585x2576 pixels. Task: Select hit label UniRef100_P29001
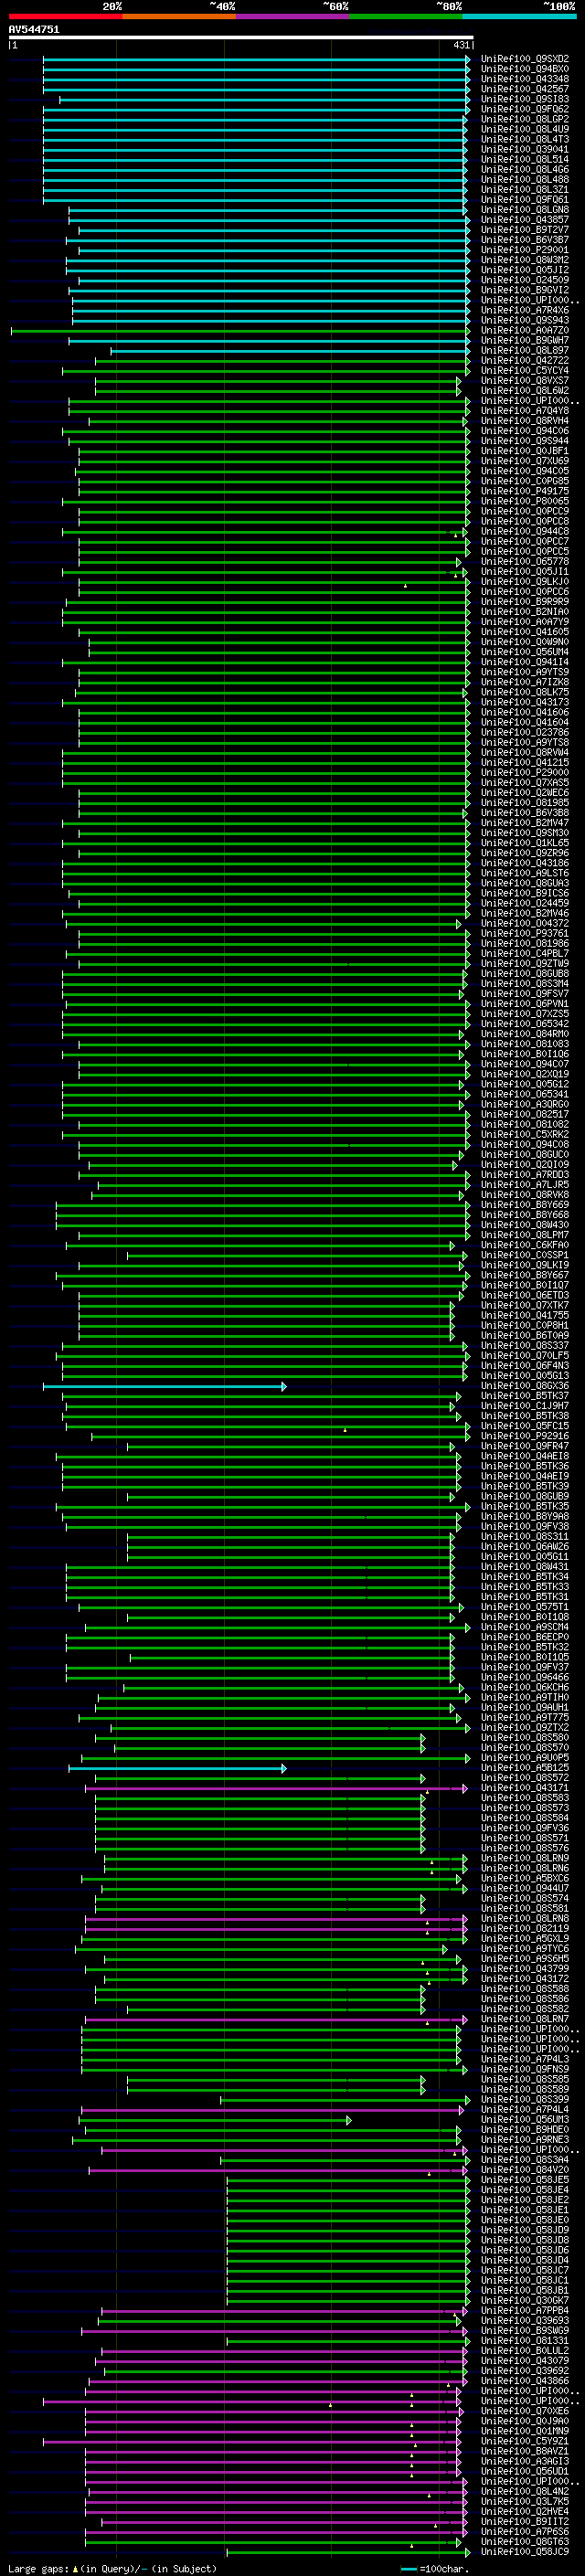[525, 250]
